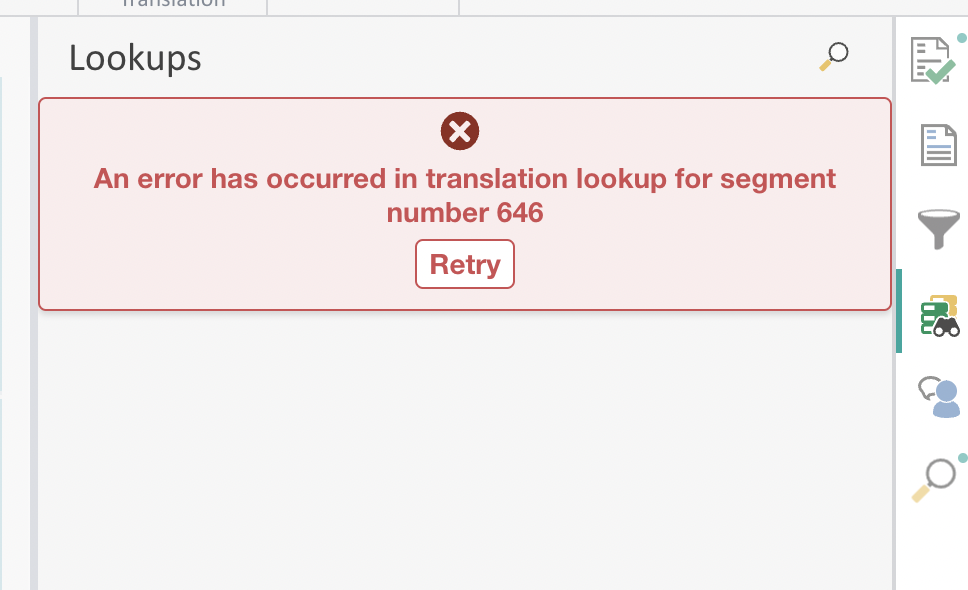Select the filter tool in the right sidebar
968x590 pixels.
938,228
